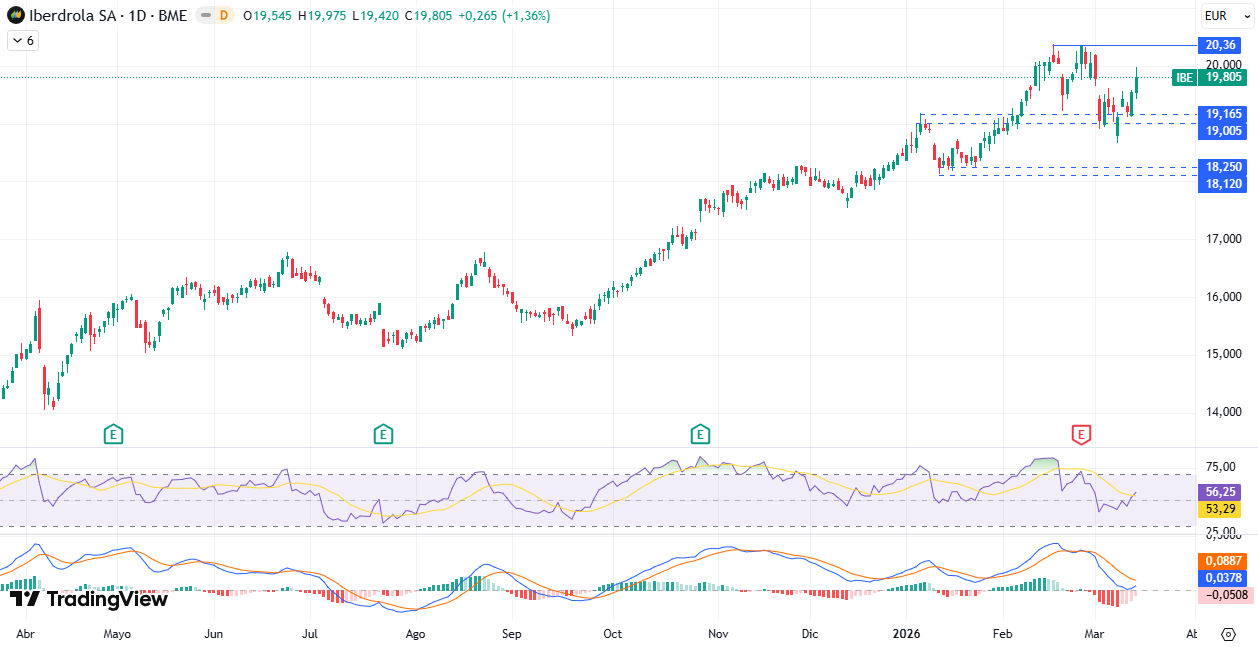Image resolution: width=1258 pixels, height=647 pixels.
Task: Click the RSI value label 56,25
Action: coord(1222,492)
